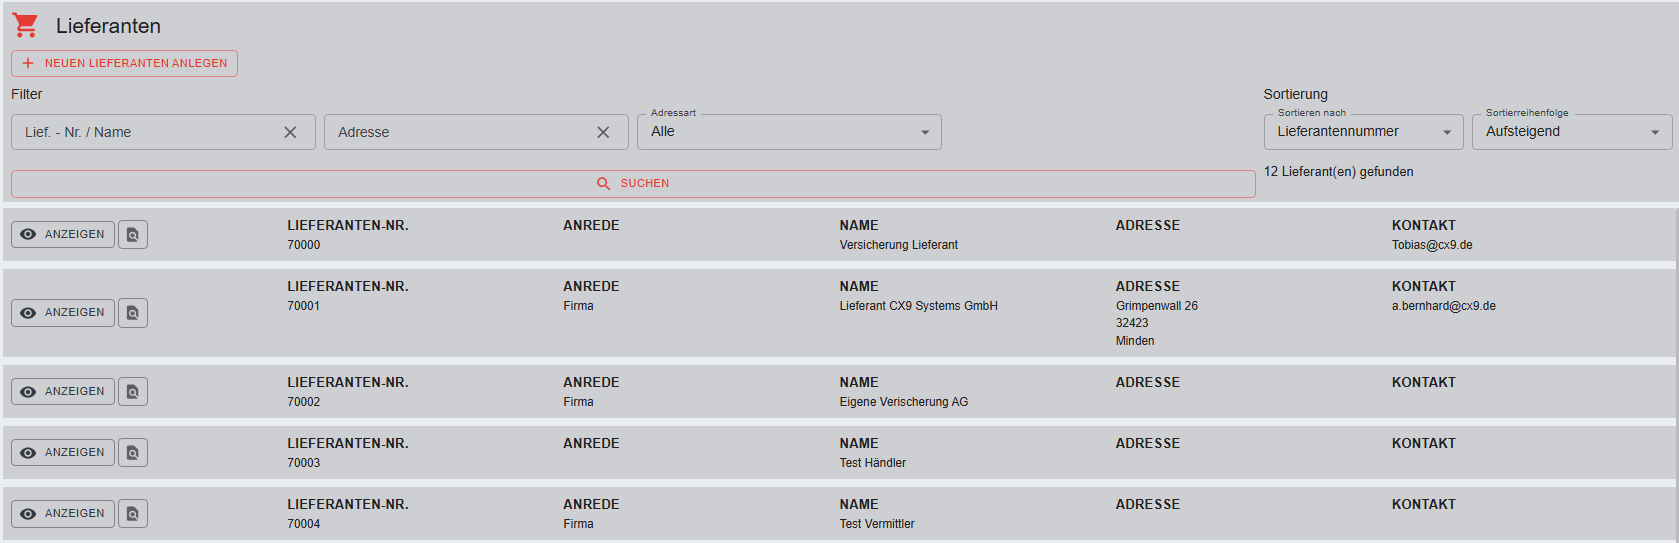Show details for Versicherung Lieferant

[63, 234]
